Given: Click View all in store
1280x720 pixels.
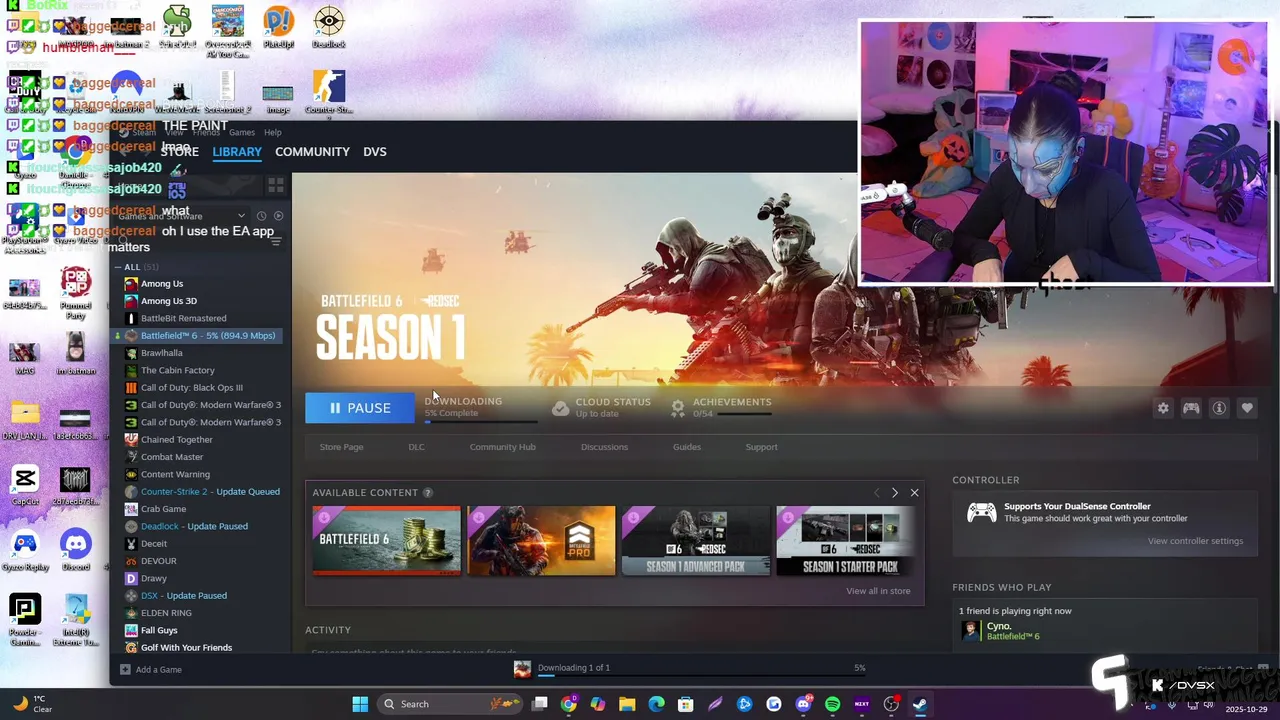Looking at the screenshot, I should (x=878, y=591).
